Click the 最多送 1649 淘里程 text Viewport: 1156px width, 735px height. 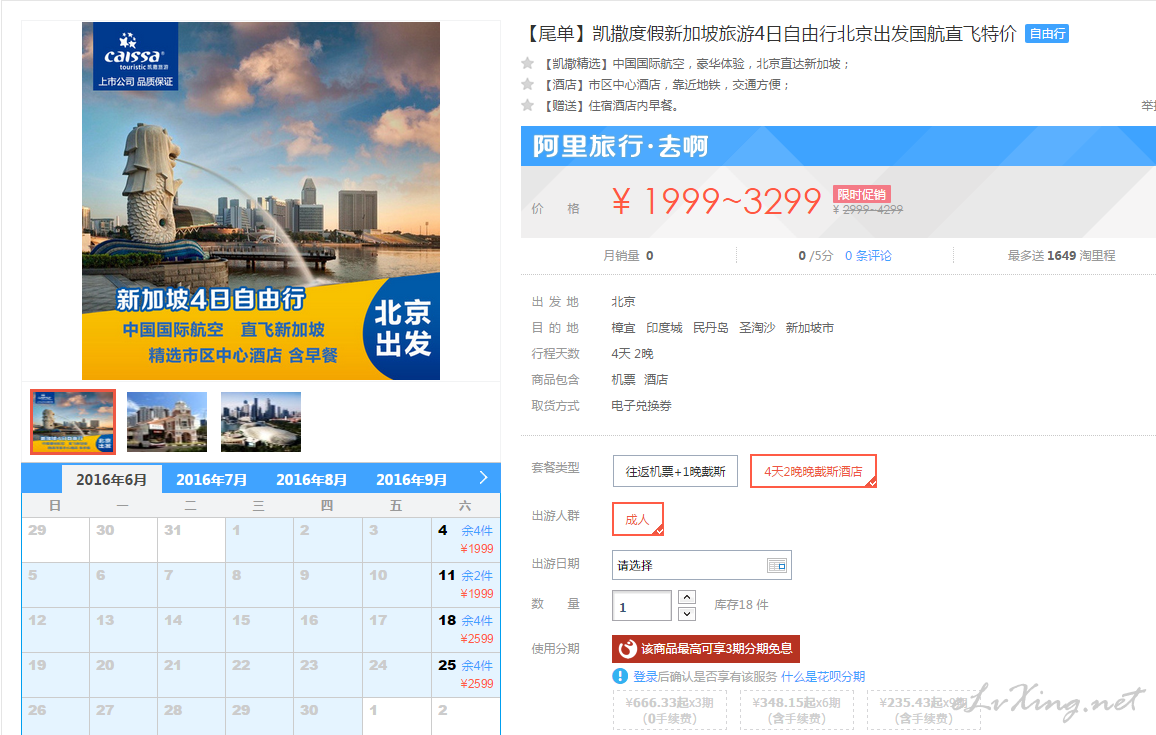pos(1061,256)
